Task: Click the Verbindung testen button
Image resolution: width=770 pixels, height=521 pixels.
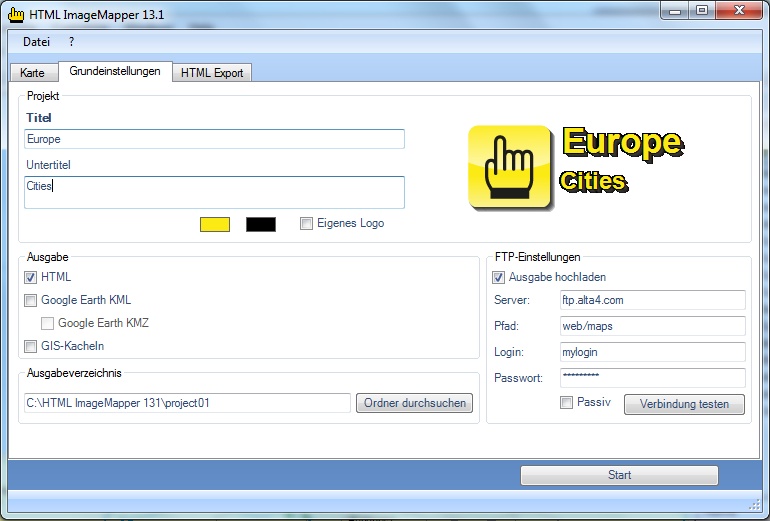Action: tap(684, 404)
